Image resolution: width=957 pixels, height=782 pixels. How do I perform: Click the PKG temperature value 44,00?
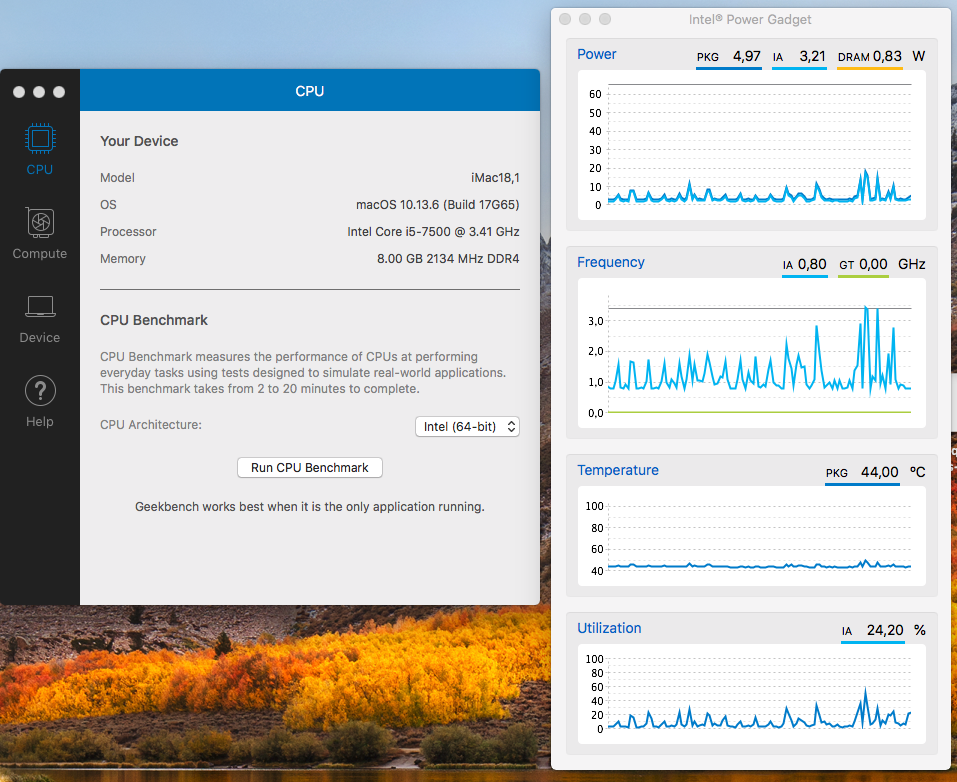pyautogui.click(x=879, y=472)
